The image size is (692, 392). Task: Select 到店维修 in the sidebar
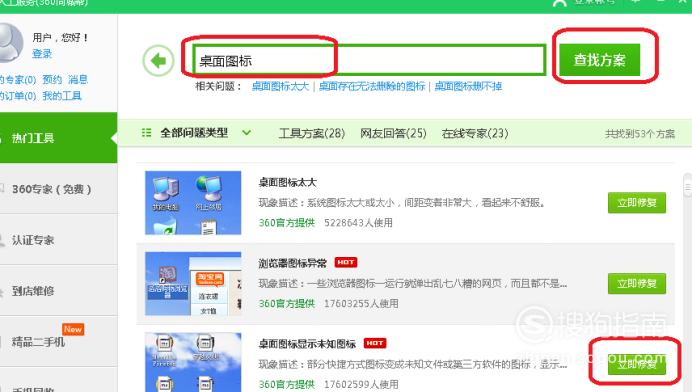click(59, 291)
